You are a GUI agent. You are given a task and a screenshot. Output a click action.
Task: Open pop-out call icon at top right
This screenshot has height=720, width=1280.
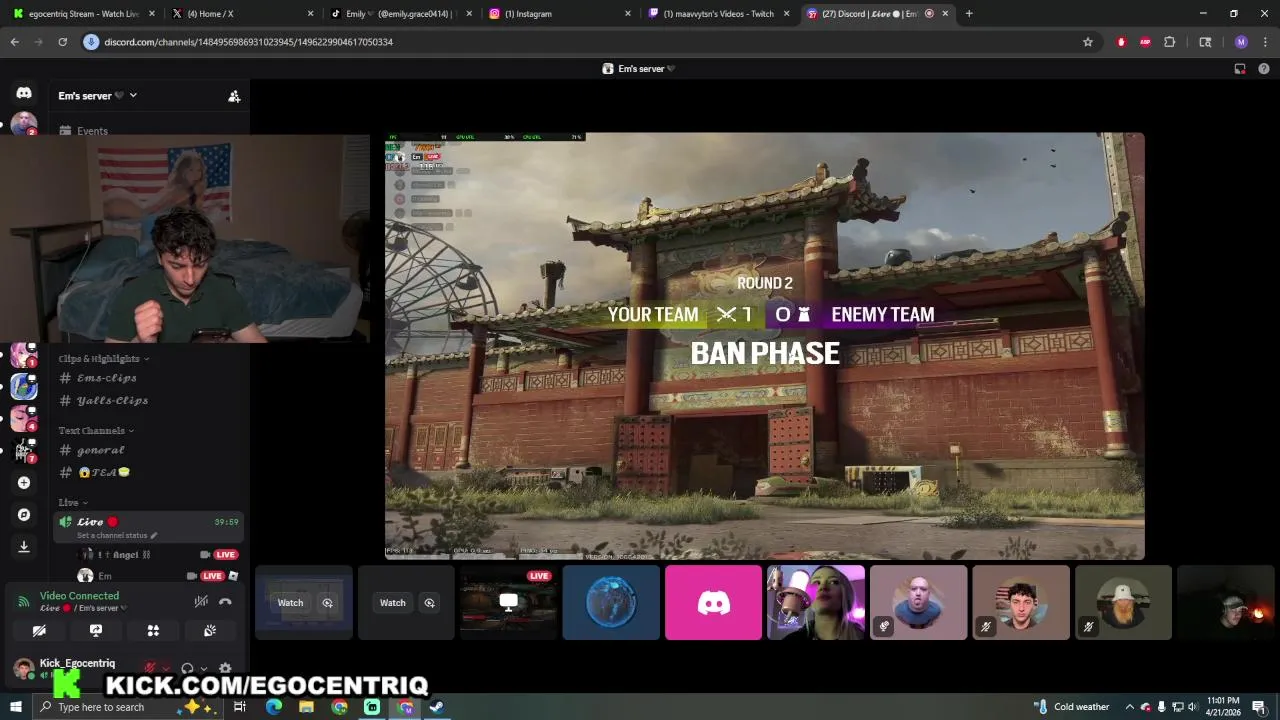[x=1240, y=69]
